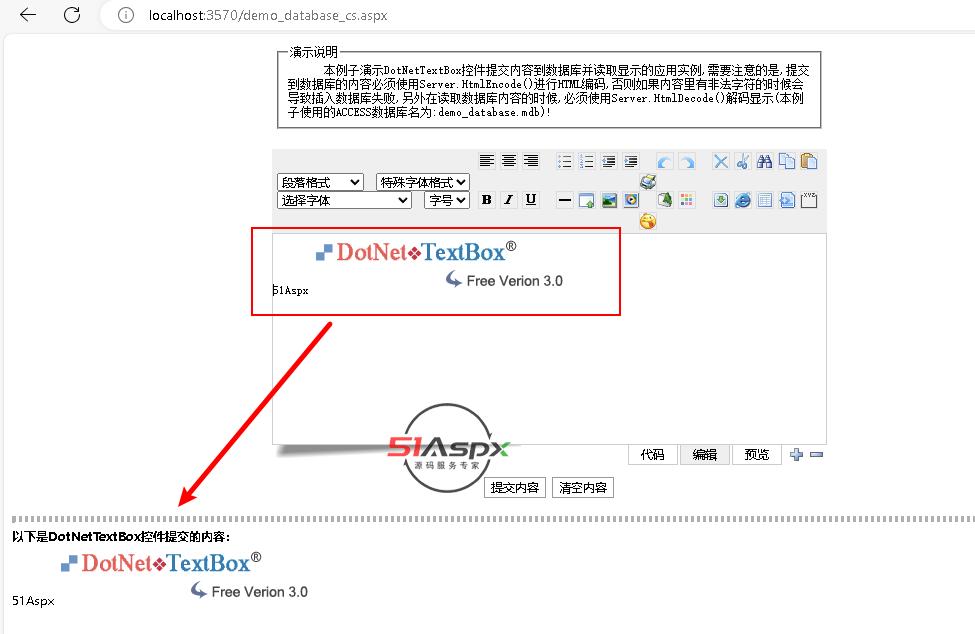This screenshot has width=975, height=634.
Task: Open the emoticon smiley picker
Action: (x=648, y=221)
